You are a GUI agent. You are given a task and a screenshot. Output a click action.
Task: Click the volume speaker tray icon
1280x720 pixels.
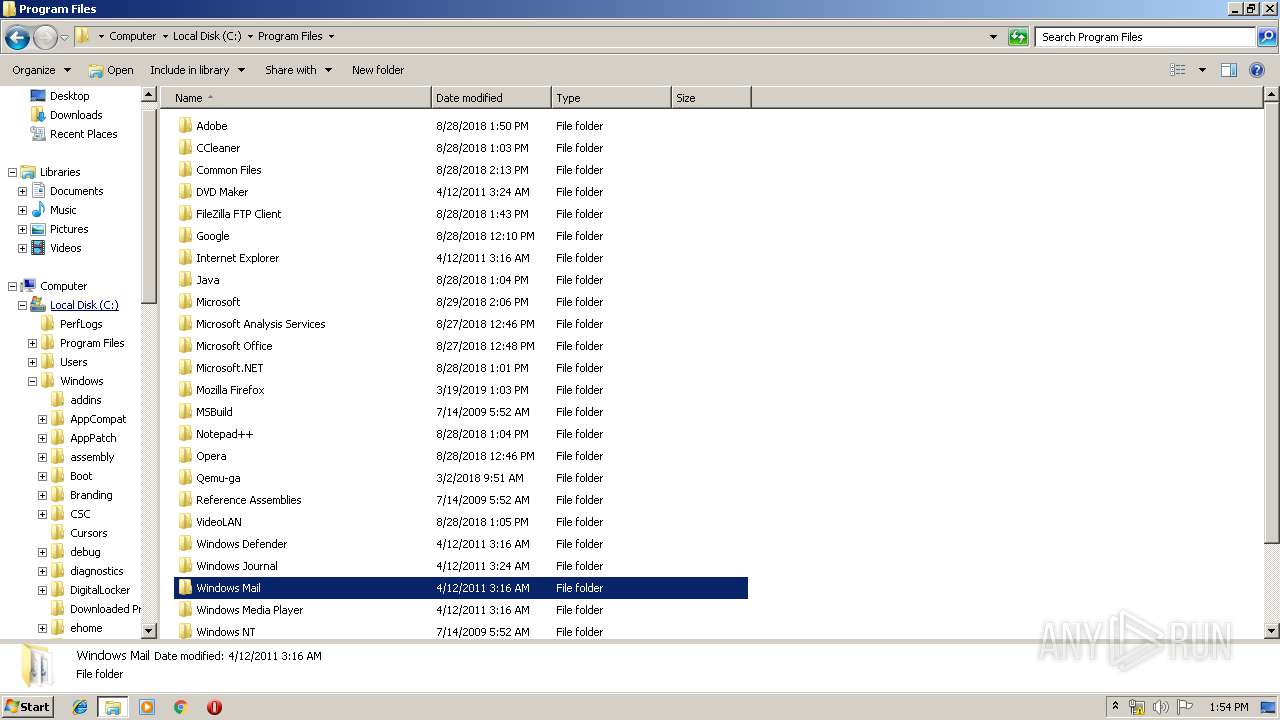coord(1160,707)
